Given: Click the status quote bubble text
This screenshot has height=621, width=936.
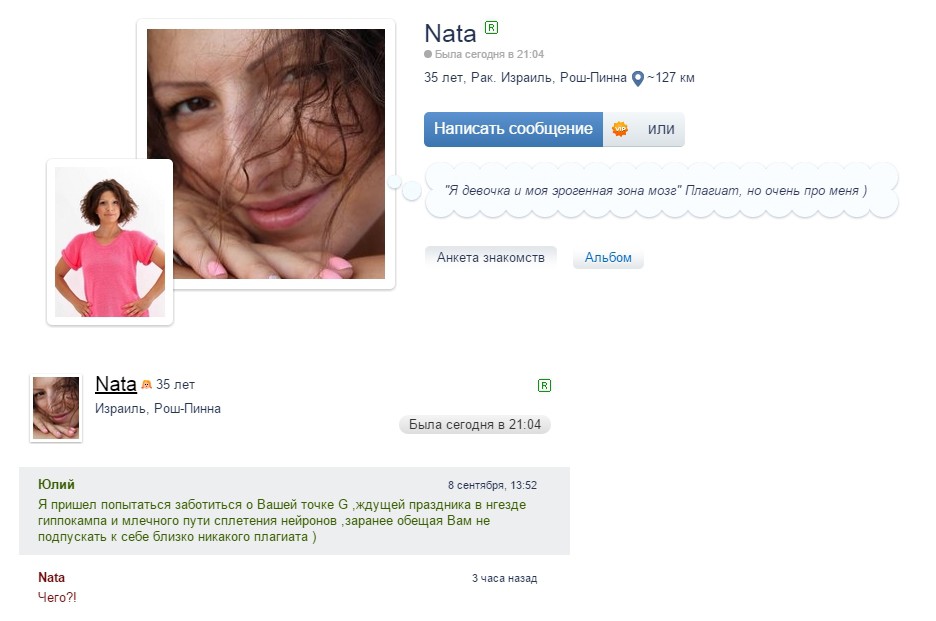Looking at the screenshot, I should (x=655, y=190).
